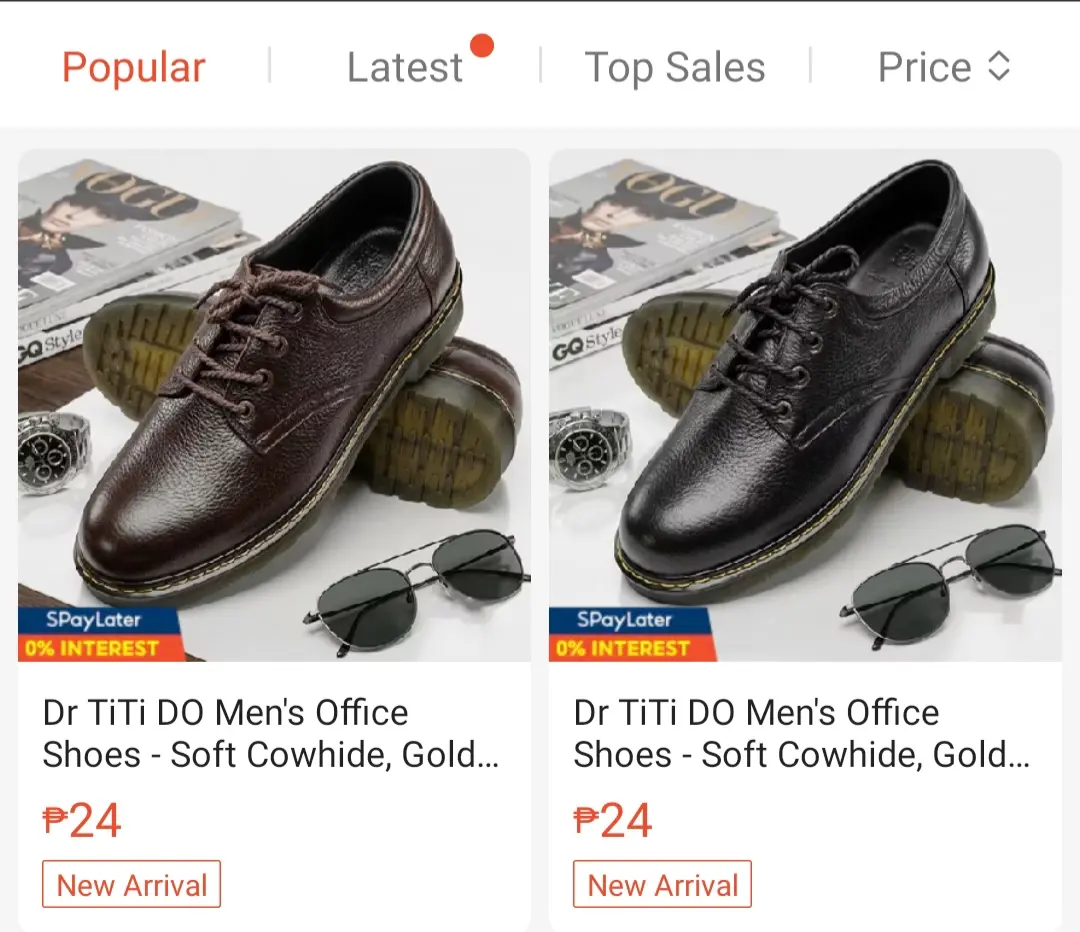Tap SPayLater badge on black shoe listing
Viewport: 1080px width, 932px height.
pyautogui.click(x=625, y=620)
